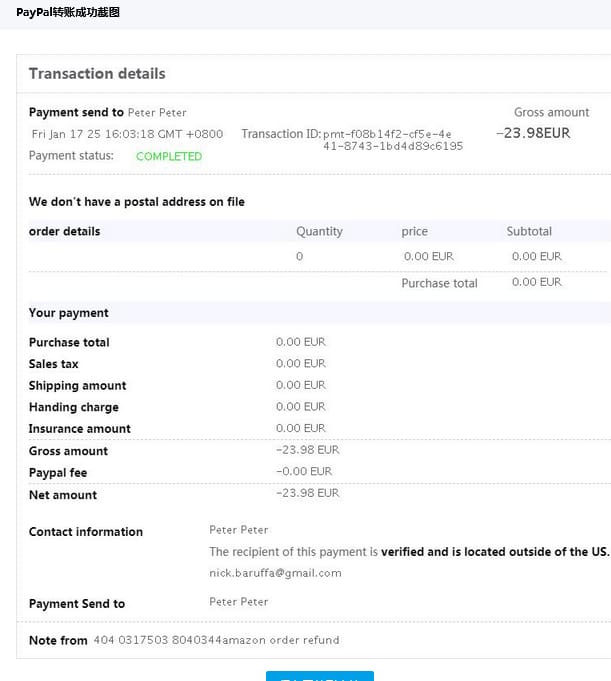Click the Insurance amount row label
Viewport: 611px width, 681px height.
(80, 429)
